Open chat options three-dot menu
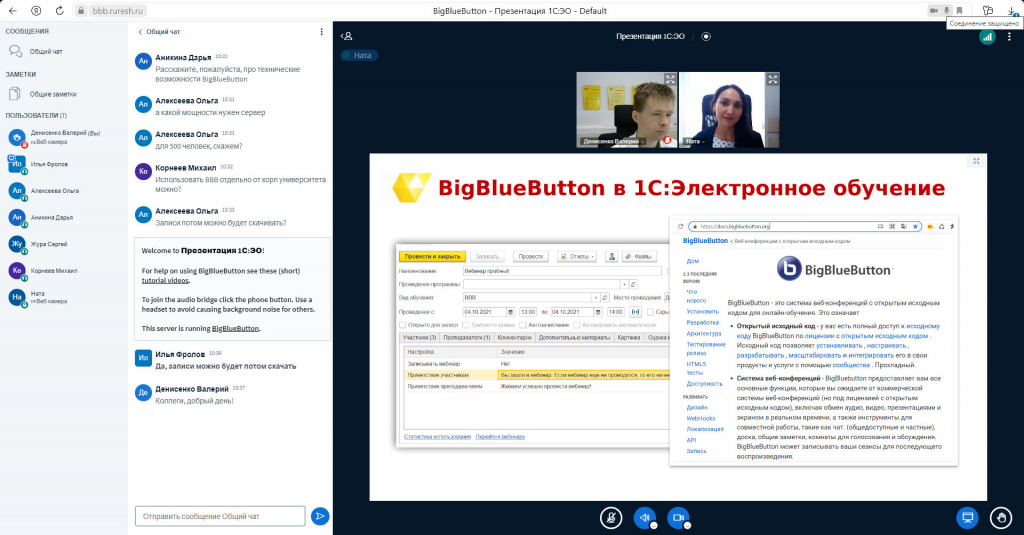The image size is (1024, 535). (321, 32)
